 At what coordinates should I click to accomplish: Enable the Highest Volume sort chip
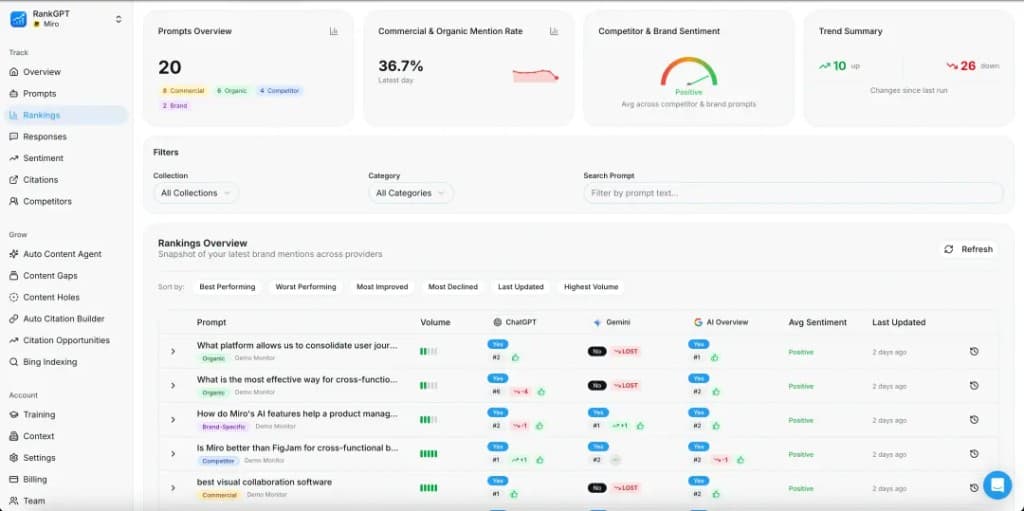pos(590,287)
